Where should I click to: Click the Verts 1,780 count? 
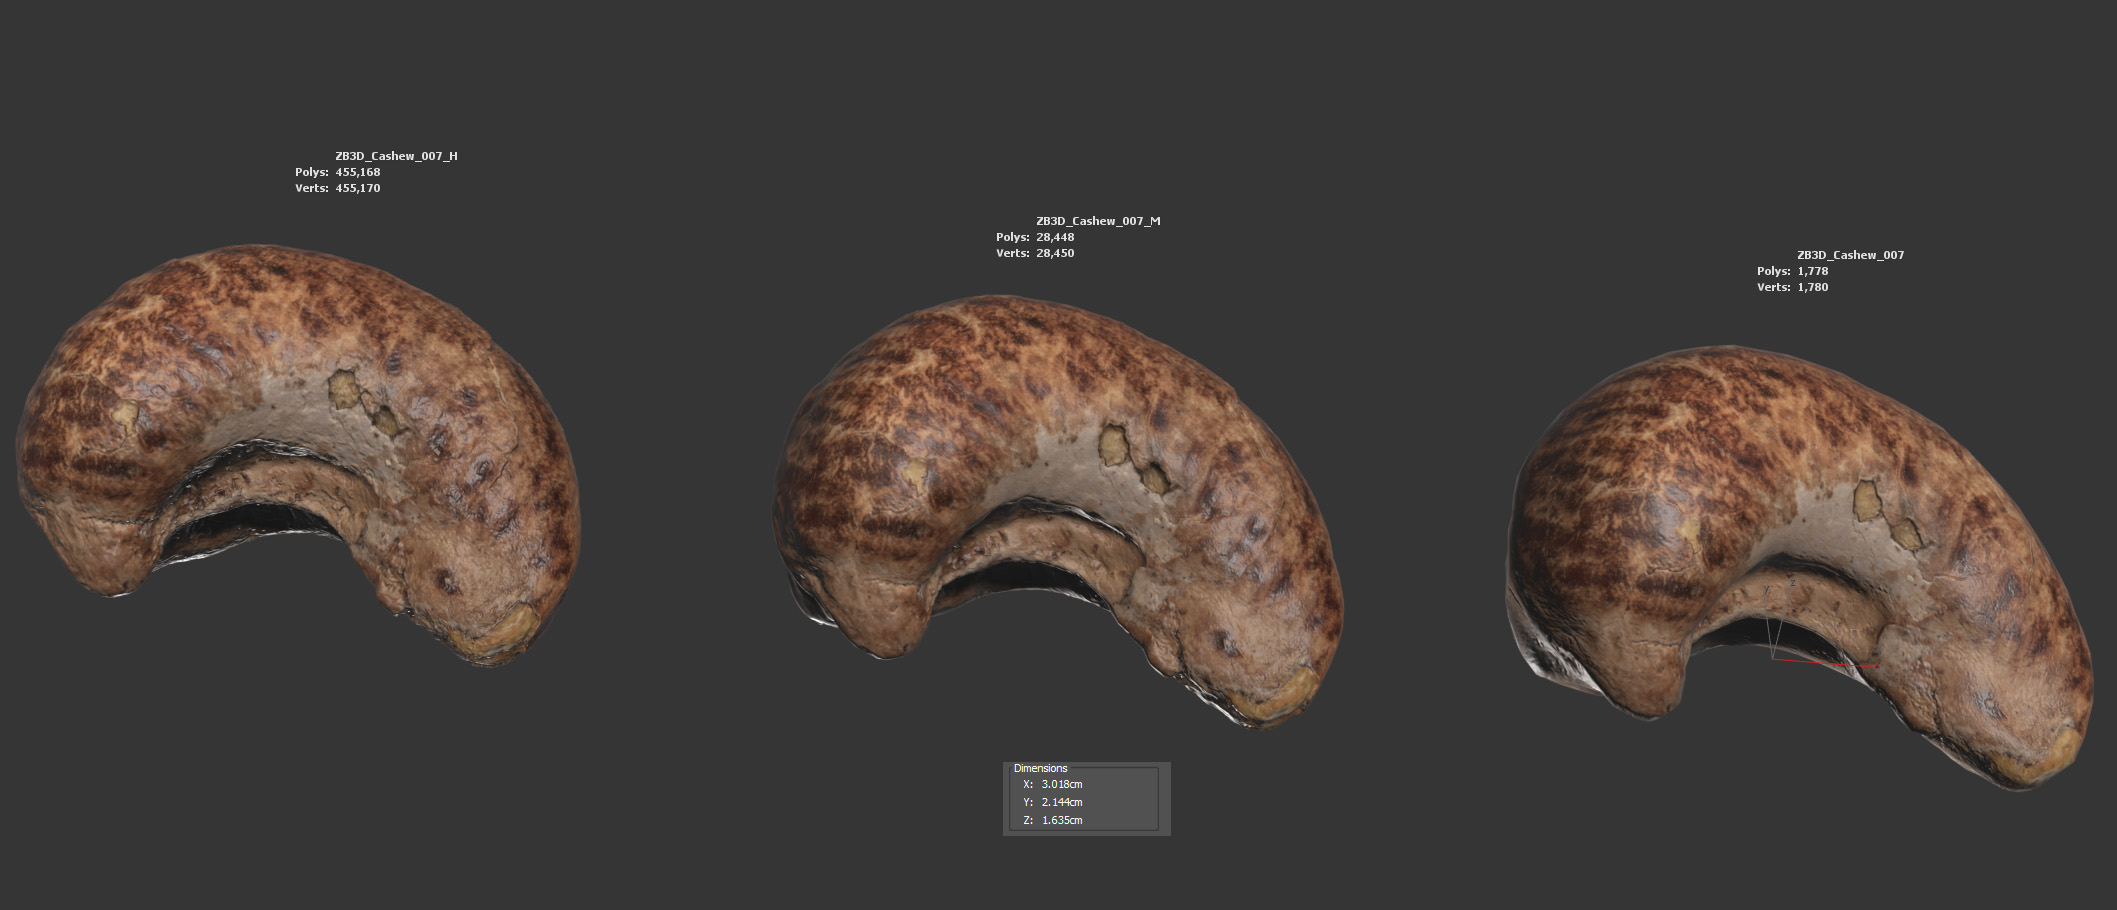(1812, 287)
